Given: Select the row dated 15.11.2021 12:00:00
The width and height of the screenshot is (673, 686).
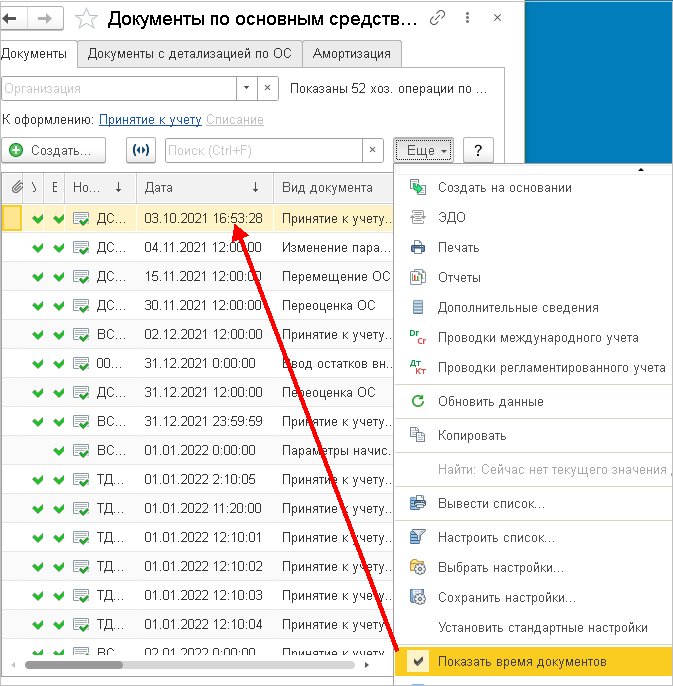Looking at the screenshot, I should 197,276.
